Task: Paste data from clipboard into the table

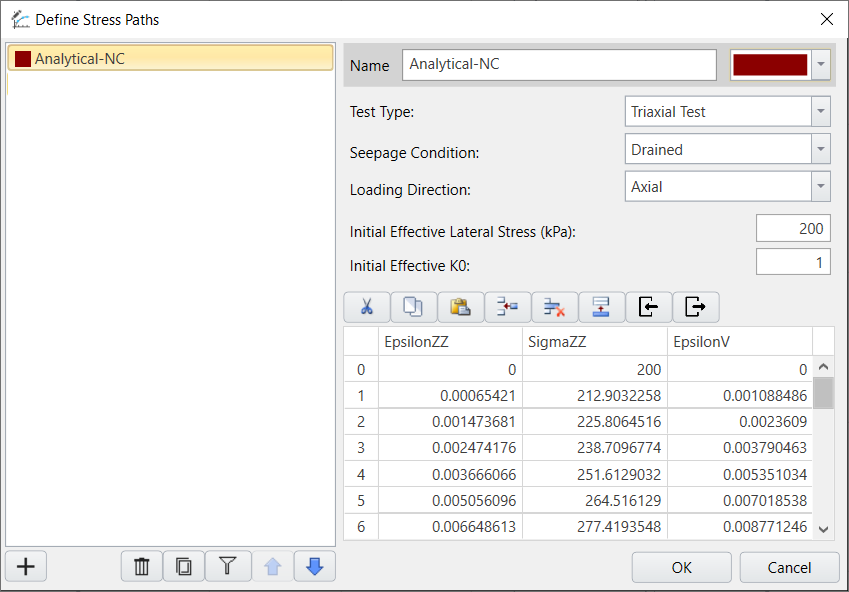Action: [460, 307]
